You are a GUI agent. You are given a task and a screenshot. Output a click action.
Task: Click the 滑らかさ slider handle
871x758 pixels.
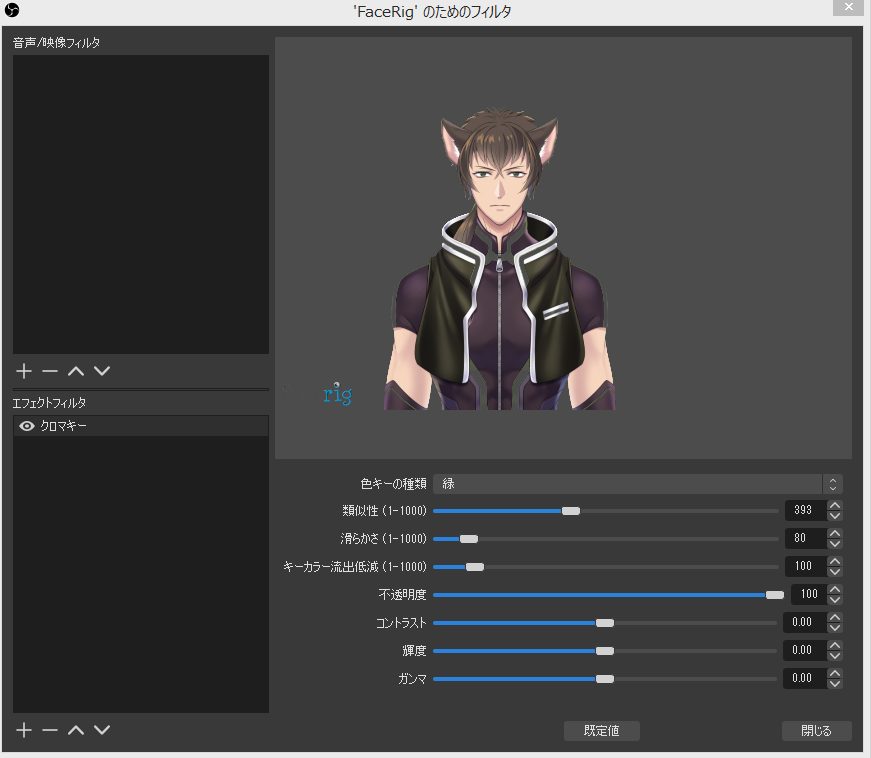(469, 539)
